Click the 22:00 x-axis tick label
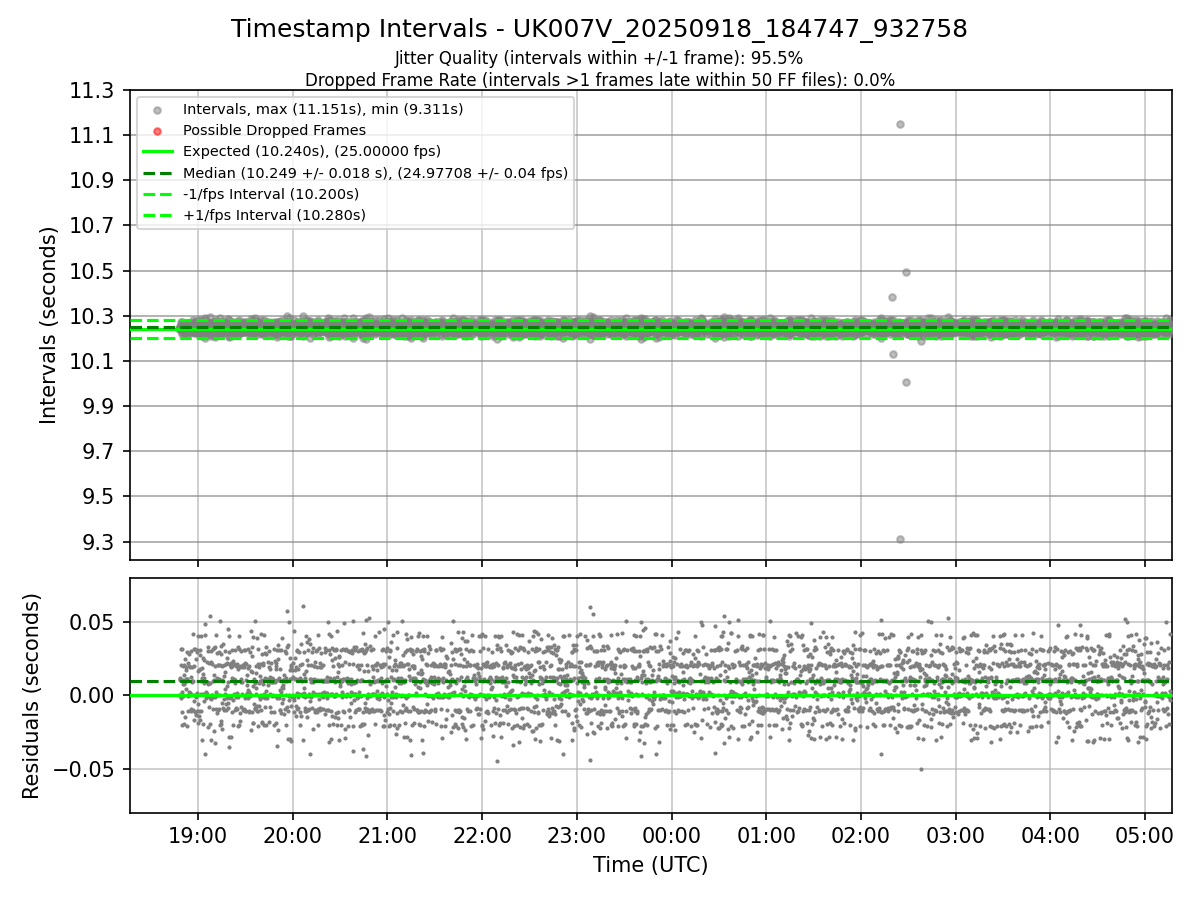Viewport: 1200px width, 900px height. [482, 833]
